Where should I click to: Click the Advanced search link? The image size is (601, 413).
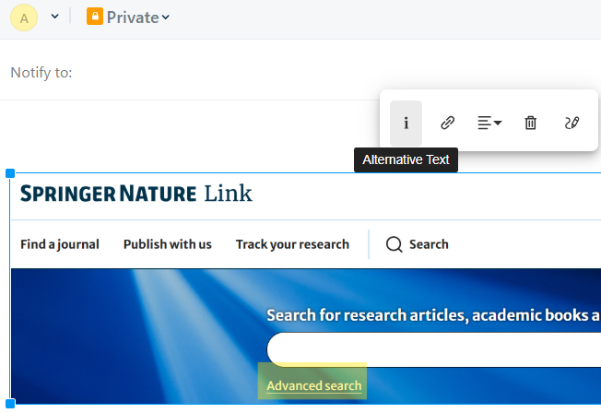[314, 385]
